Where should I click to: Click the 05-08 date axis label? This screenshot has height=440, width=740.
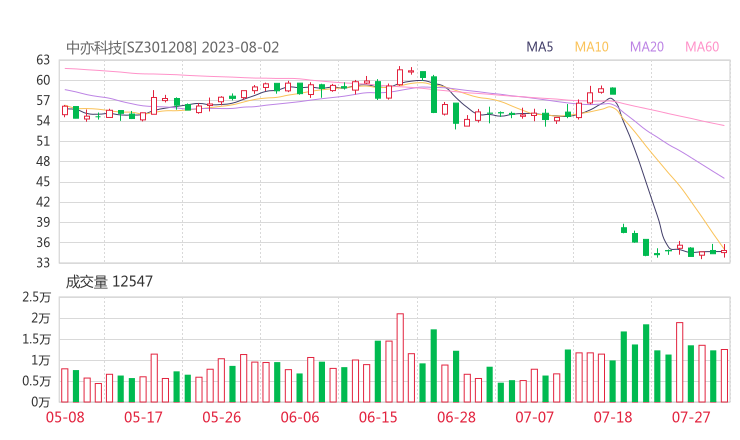65,417
